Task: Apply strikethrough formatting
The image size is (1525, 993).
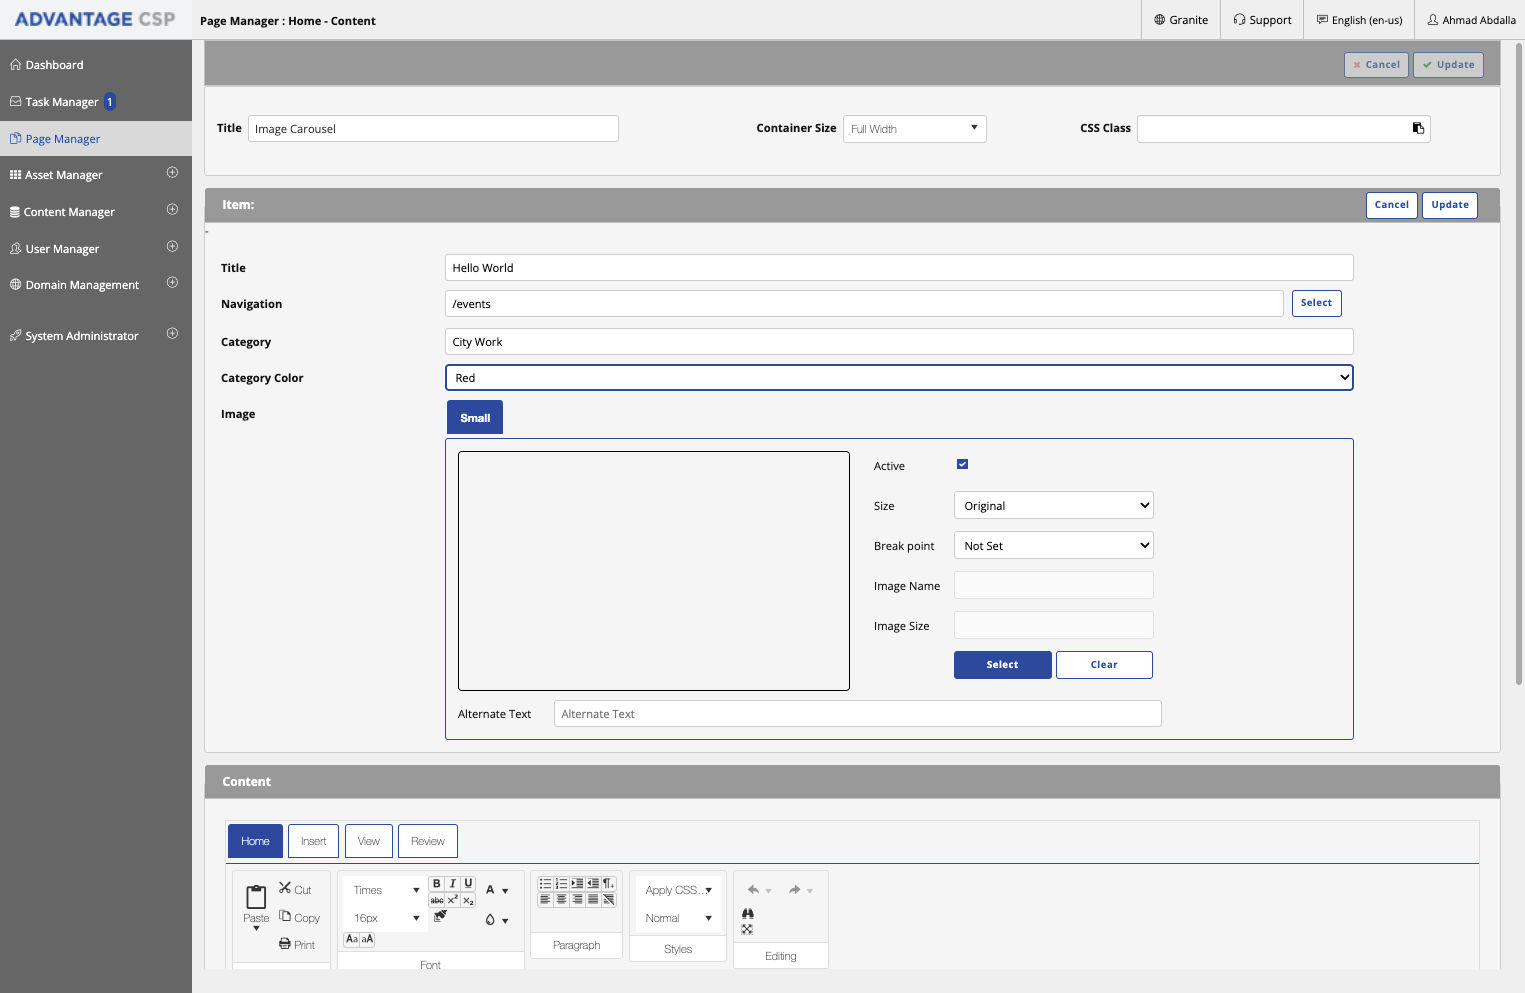Action: (x=437, y=900)
